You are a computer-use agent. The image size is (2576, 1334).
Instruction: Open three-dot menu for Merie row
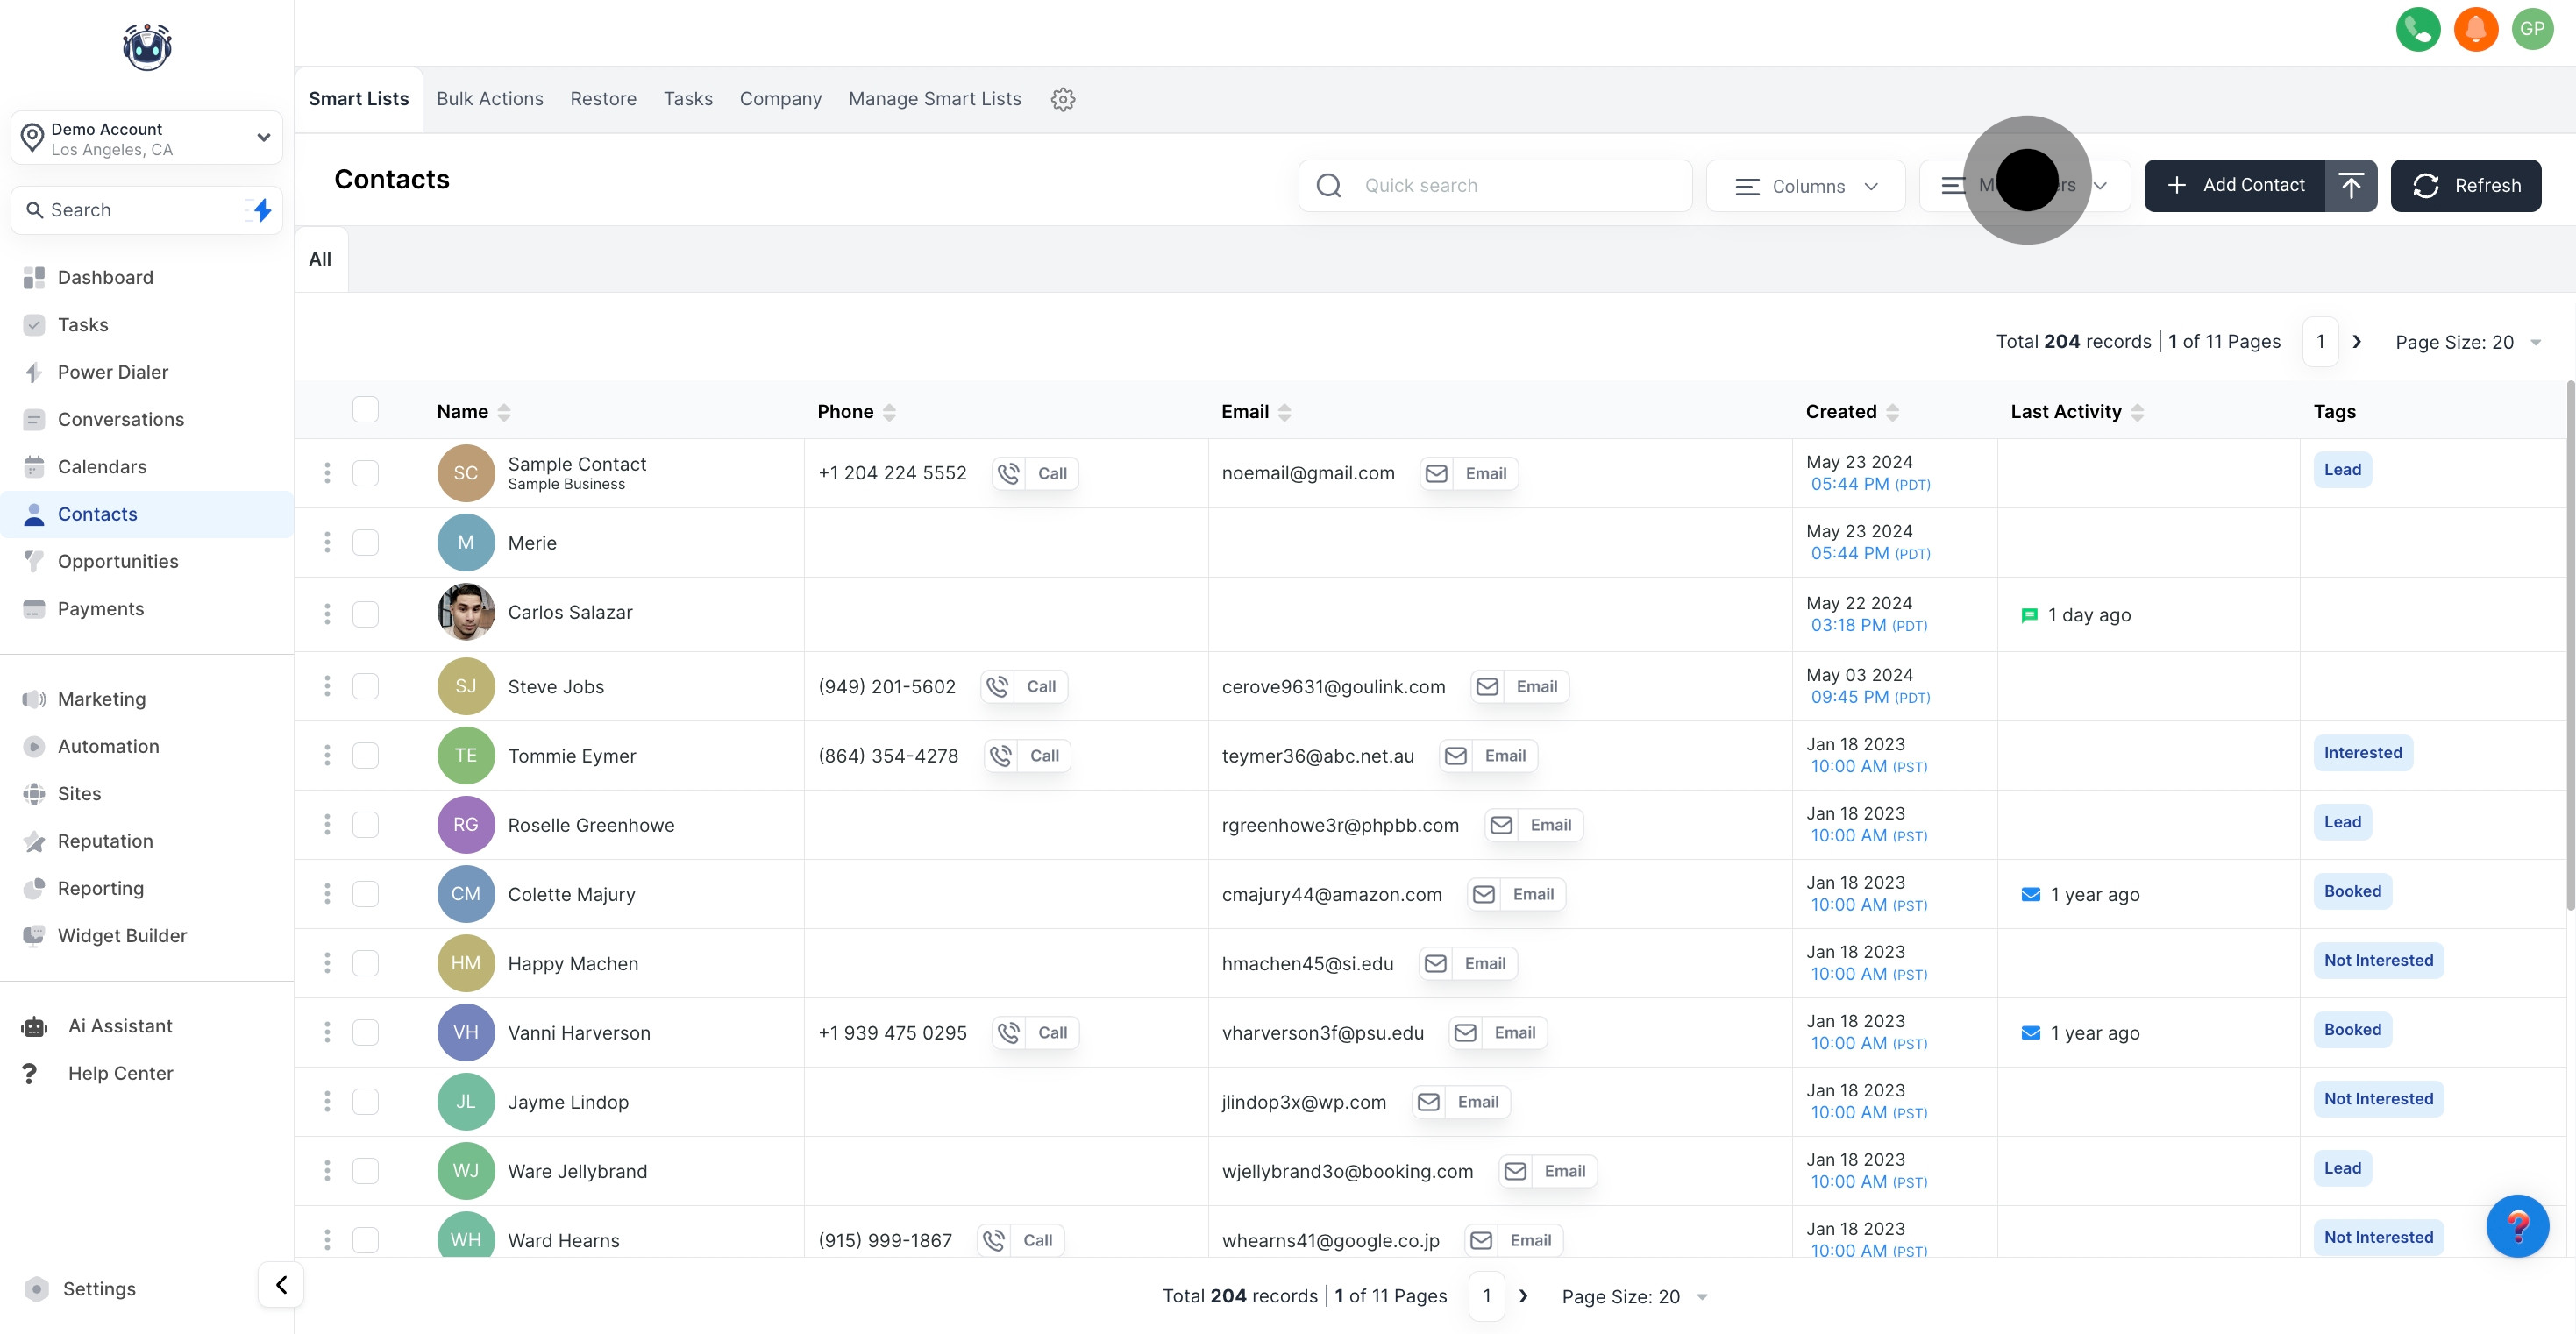pyautogui.click(x=327, y=542)
